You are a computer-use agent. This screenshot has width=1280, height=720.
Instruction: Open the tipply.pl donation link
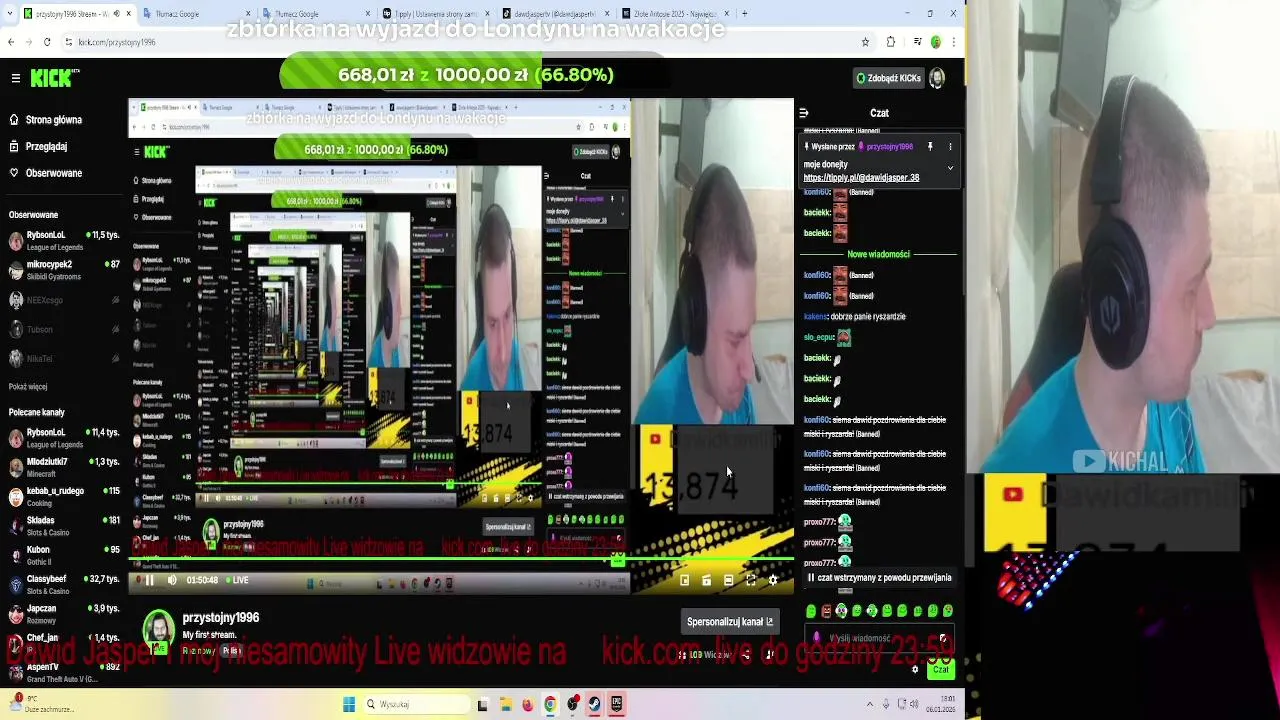point(861,178)
